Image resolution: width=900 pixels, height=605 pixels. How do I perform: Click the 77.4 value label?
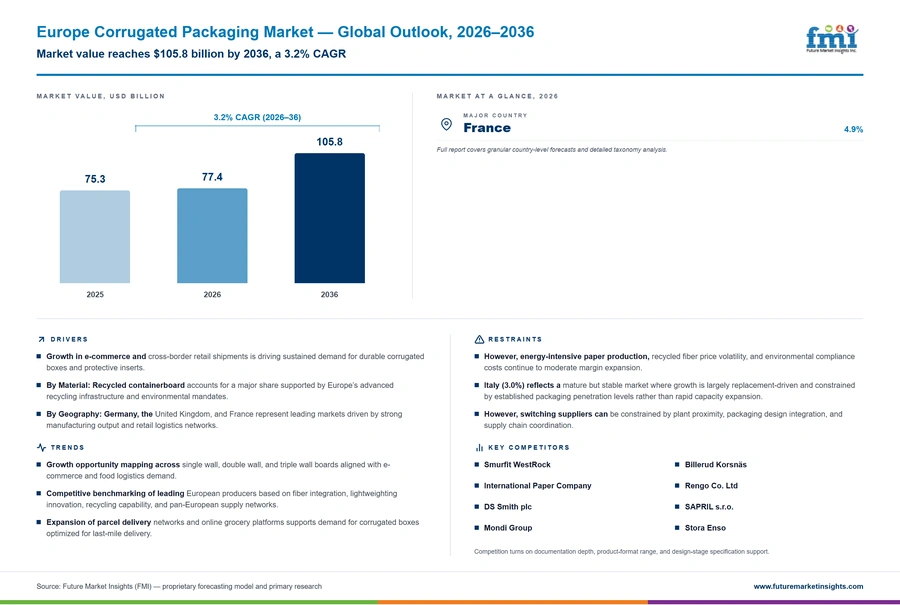coord(212,177)
